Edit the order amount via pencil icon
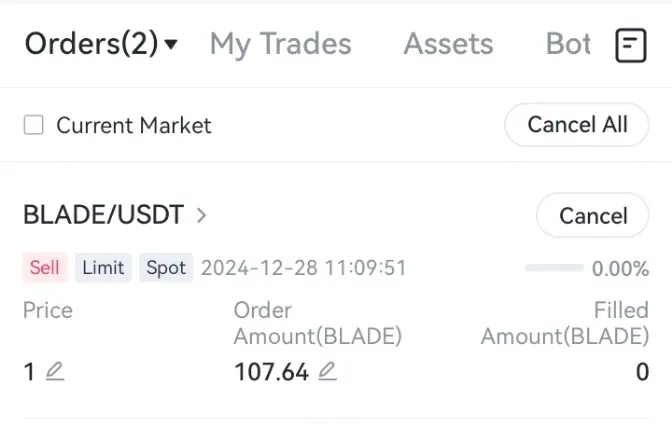Screen dimensions: 672x424 click(327, 372)
